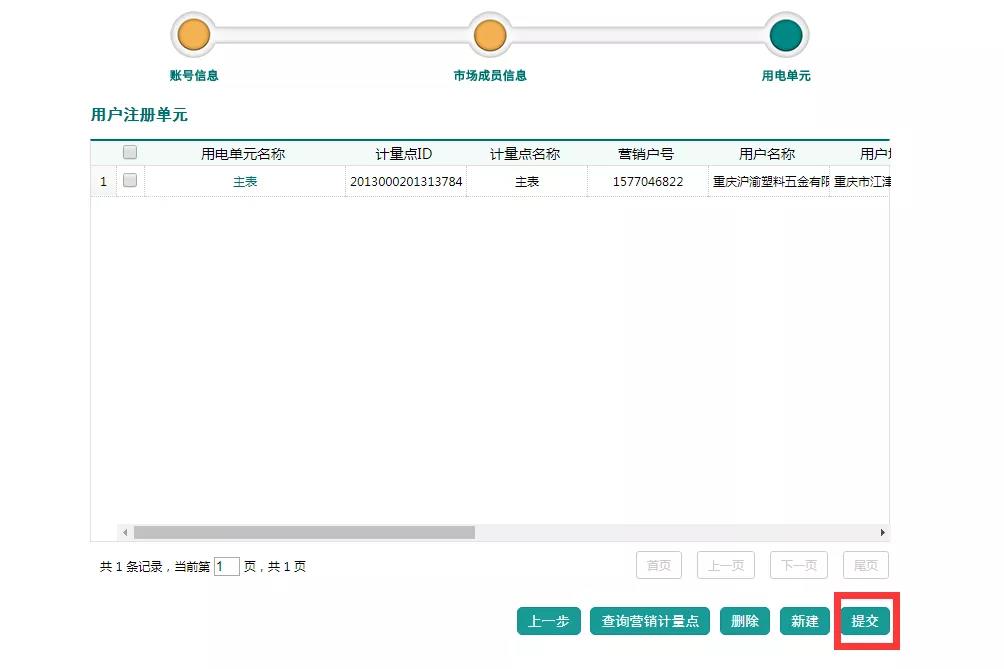Click the 计量点ID column header
This screenshot has height=669, width=1004.
click(404, 154)
